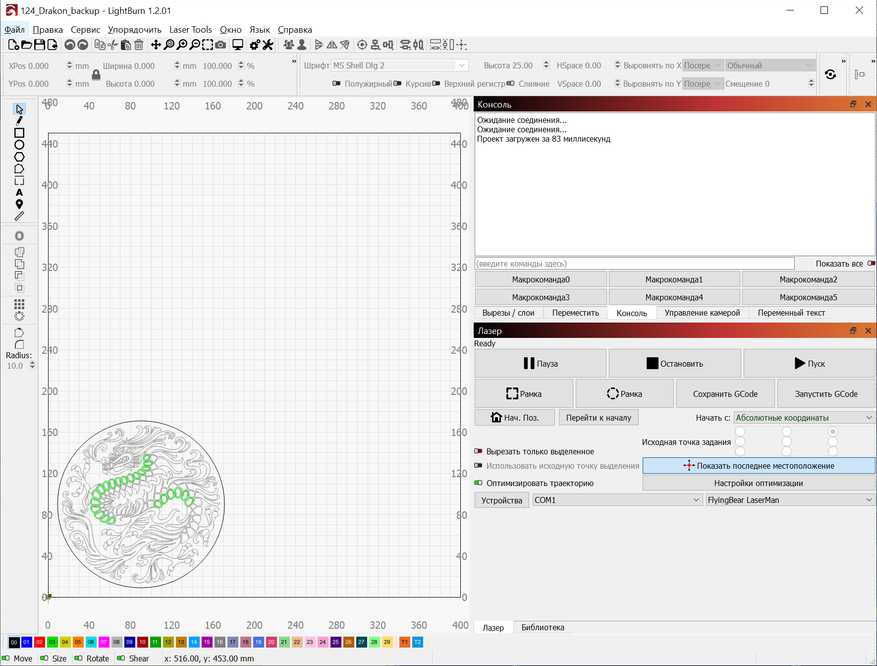Open the Laser Tools menu

pos(190,30)
